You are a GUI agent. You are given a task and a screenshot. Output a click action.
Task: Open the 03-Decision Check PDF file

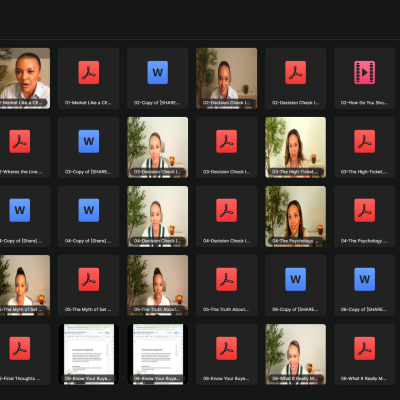[227, 147]
